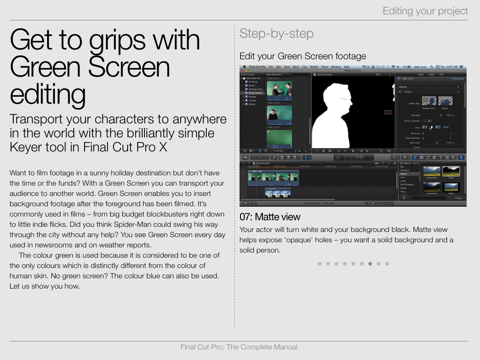The image size is (480, 360).
Task: Select the highlighted seventh step dot
Action: coord(370,264)
